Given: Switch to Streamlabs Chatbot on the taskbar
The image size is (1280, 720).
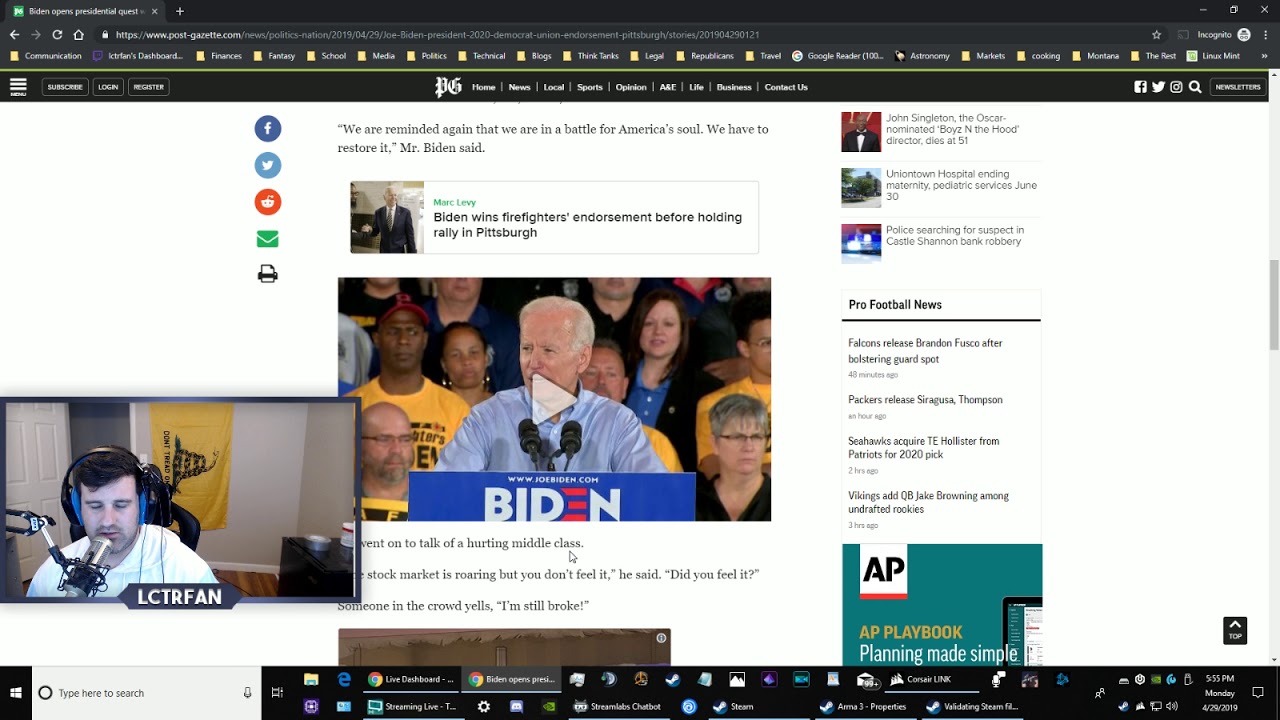Looking at the screenshot, I should [x=617, y=706].
